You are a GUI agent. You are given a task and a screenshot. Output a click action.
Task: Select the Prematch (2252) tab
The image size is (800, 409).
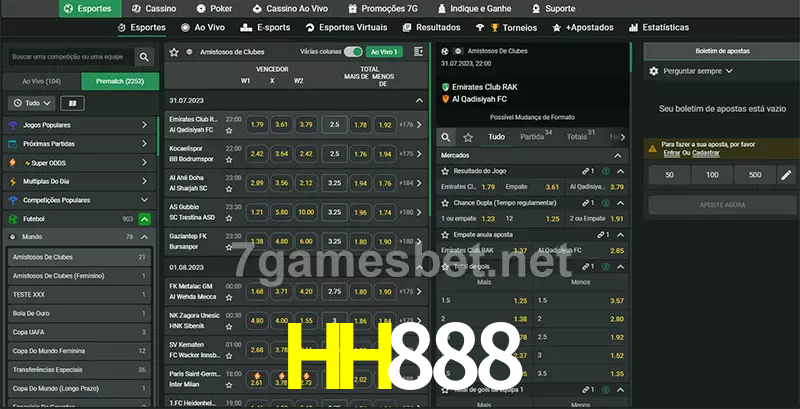[x=119, y=80]
